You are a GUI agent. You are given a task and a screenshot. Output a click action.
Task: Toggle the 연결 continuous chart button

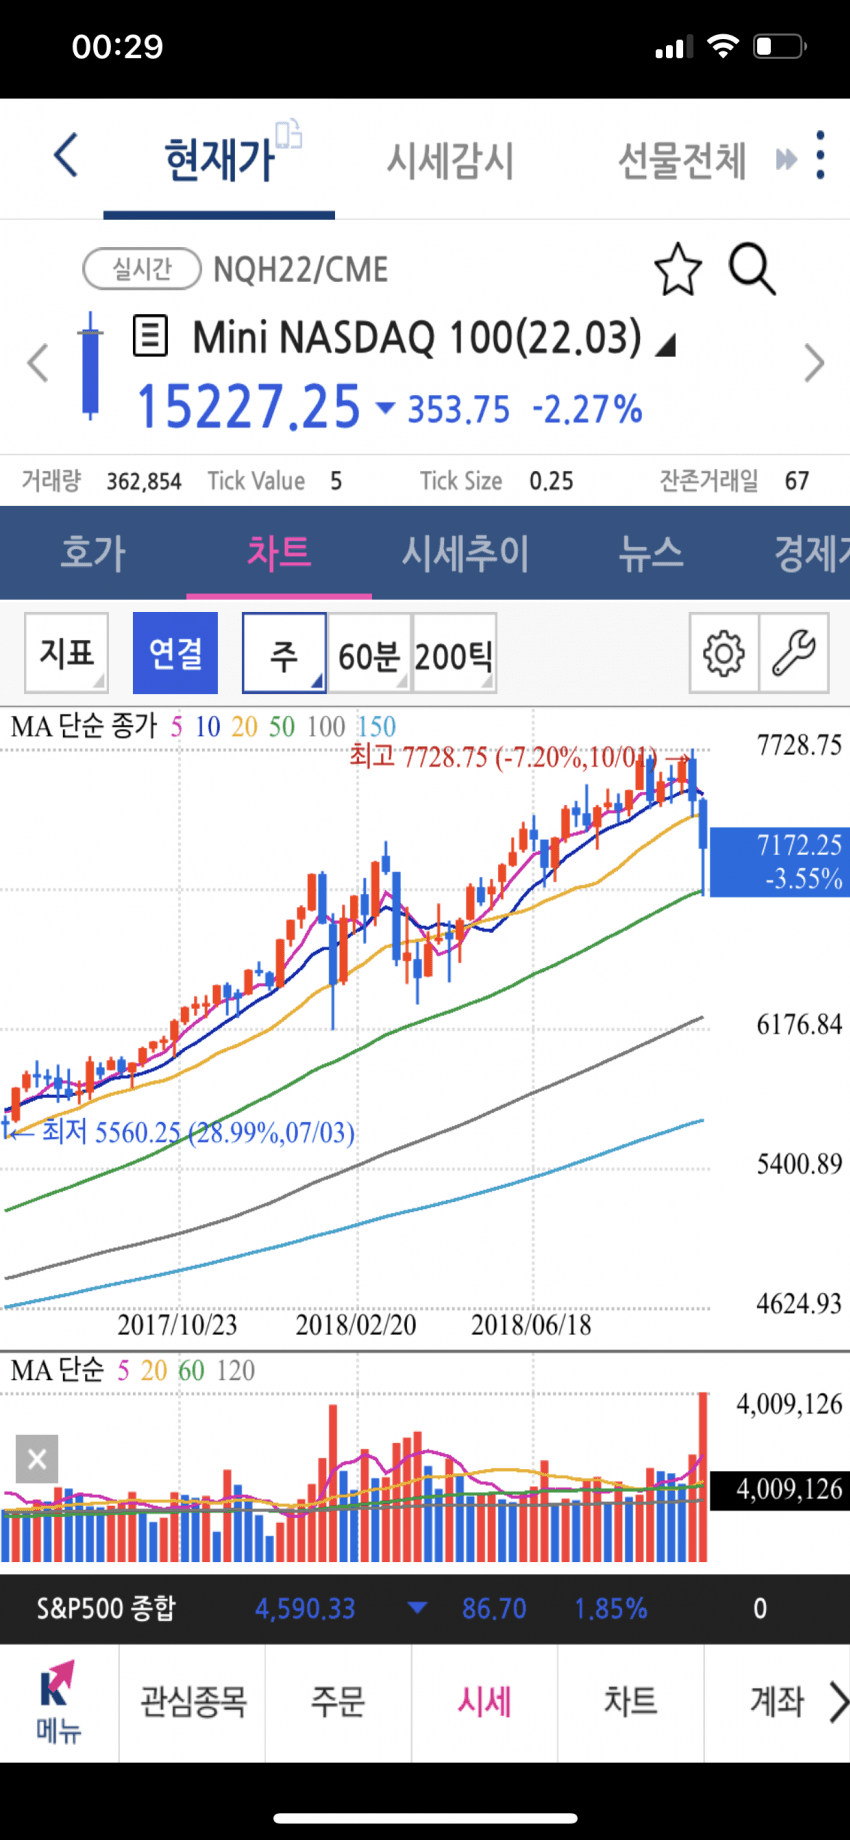175,654
